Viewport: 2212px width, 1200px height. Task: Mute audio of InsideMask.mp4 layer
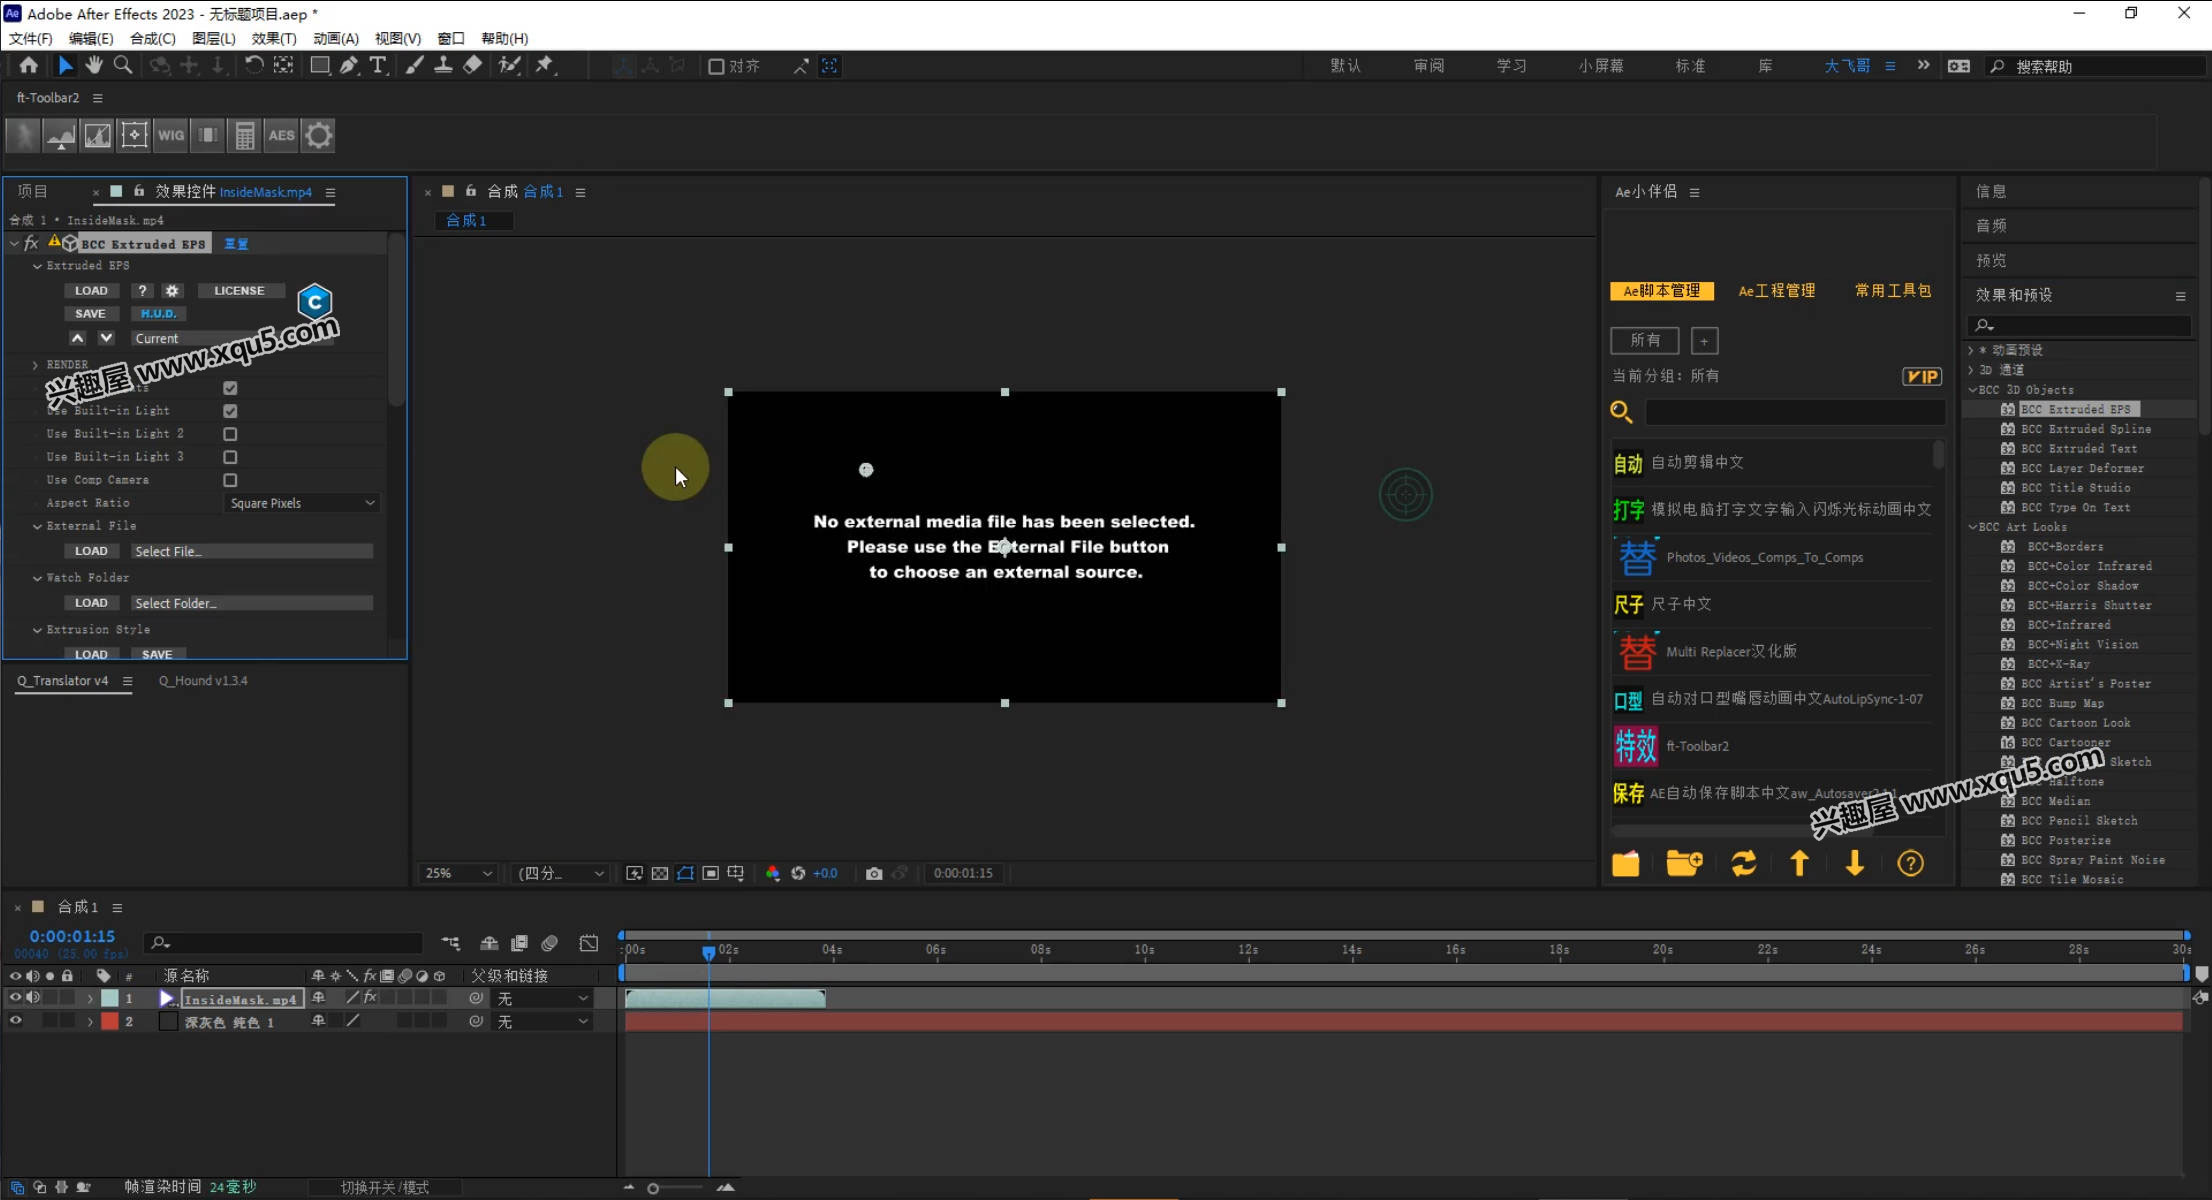pos(33,998)
